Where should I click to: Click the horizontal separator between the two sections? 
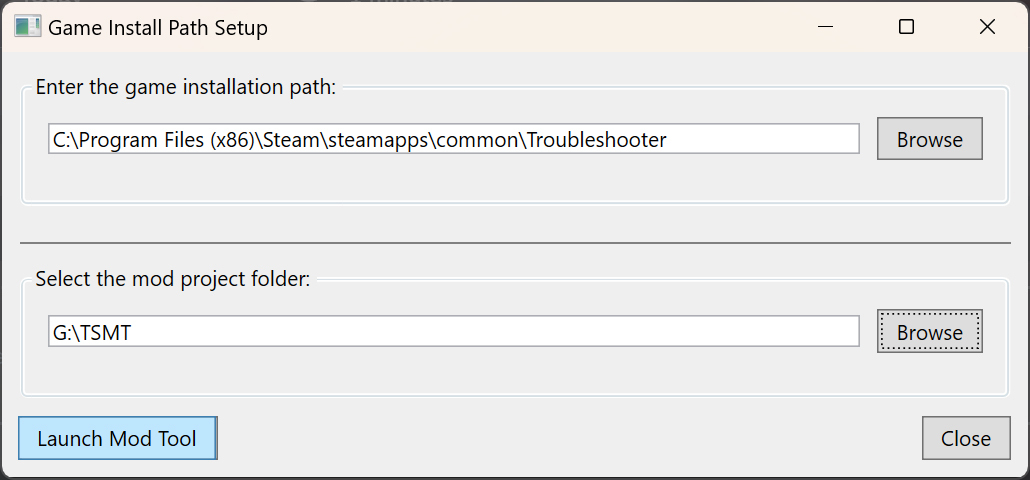515,243
